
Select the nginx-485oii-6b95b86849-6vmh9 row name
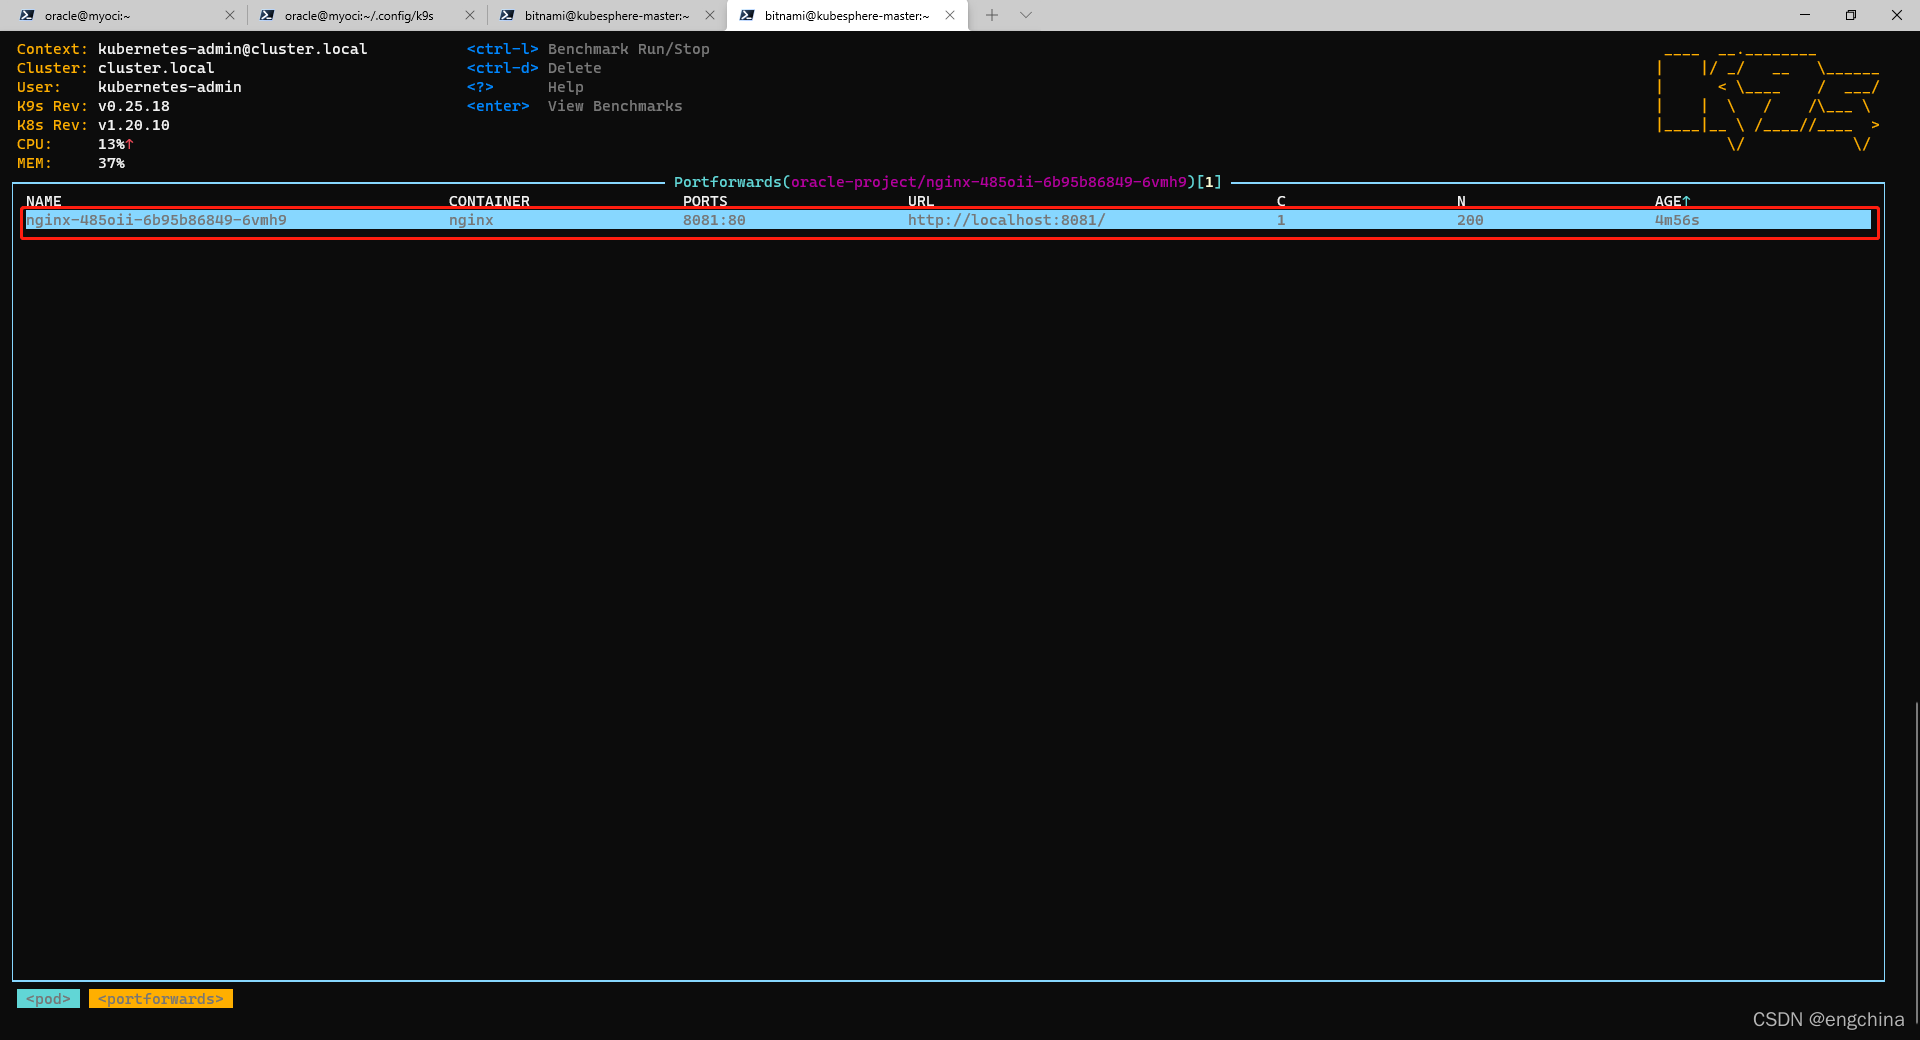156,220
